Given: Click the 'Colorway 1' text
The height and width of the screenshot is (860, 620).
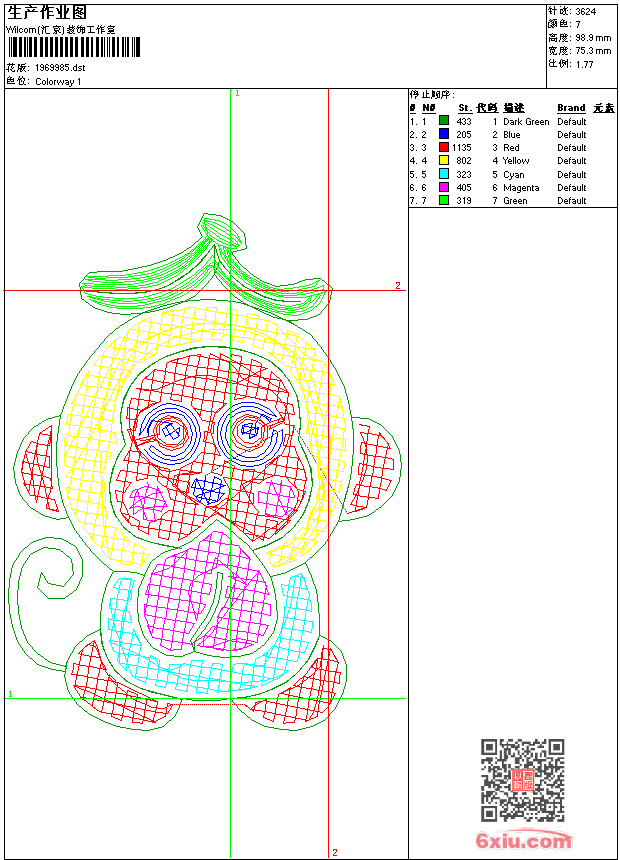Looking at the screenshot, I should pos(58,82).
